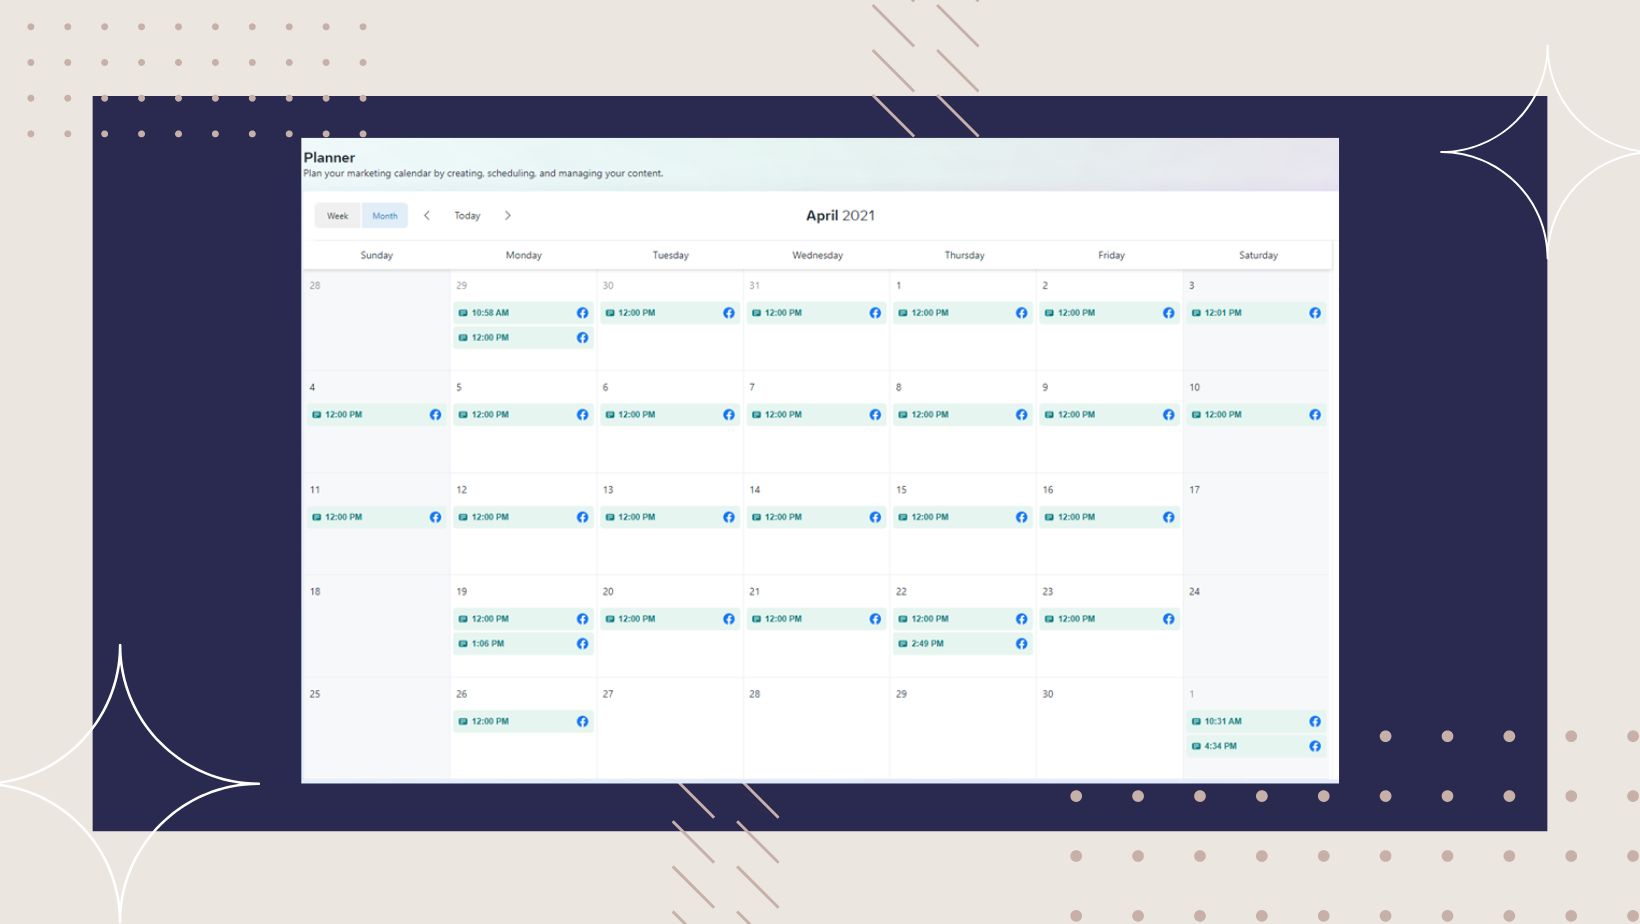Click the post type icon on April 15 post
This screenshot has width=1640, height=924.
(x=902, y=517)
